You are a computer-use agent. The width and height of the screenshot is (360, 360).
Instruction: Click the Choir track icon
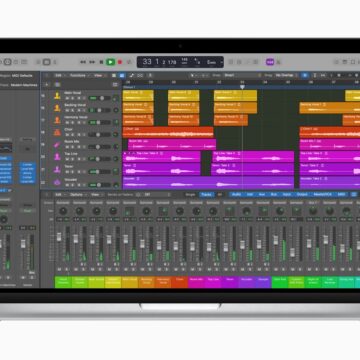click(57, 132)
